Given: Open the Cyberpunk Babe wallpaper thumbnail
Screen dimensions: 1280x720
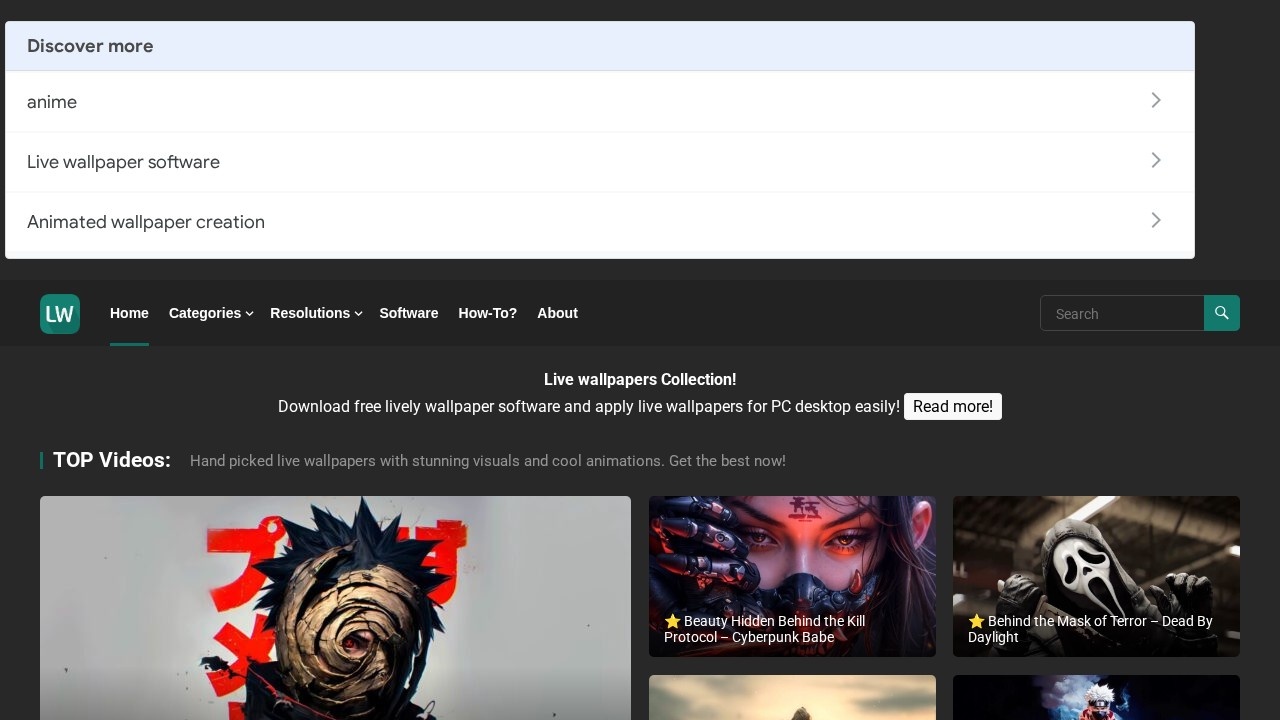Looking at the screenshot, I should coord(792,576).
